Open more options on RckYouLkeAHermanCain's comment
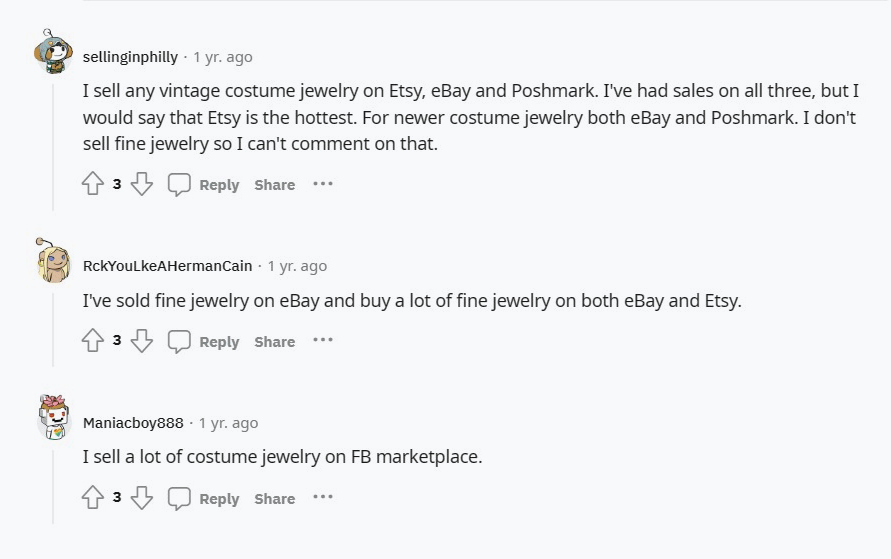Screen dimensions: 891x559 point(322,341)
